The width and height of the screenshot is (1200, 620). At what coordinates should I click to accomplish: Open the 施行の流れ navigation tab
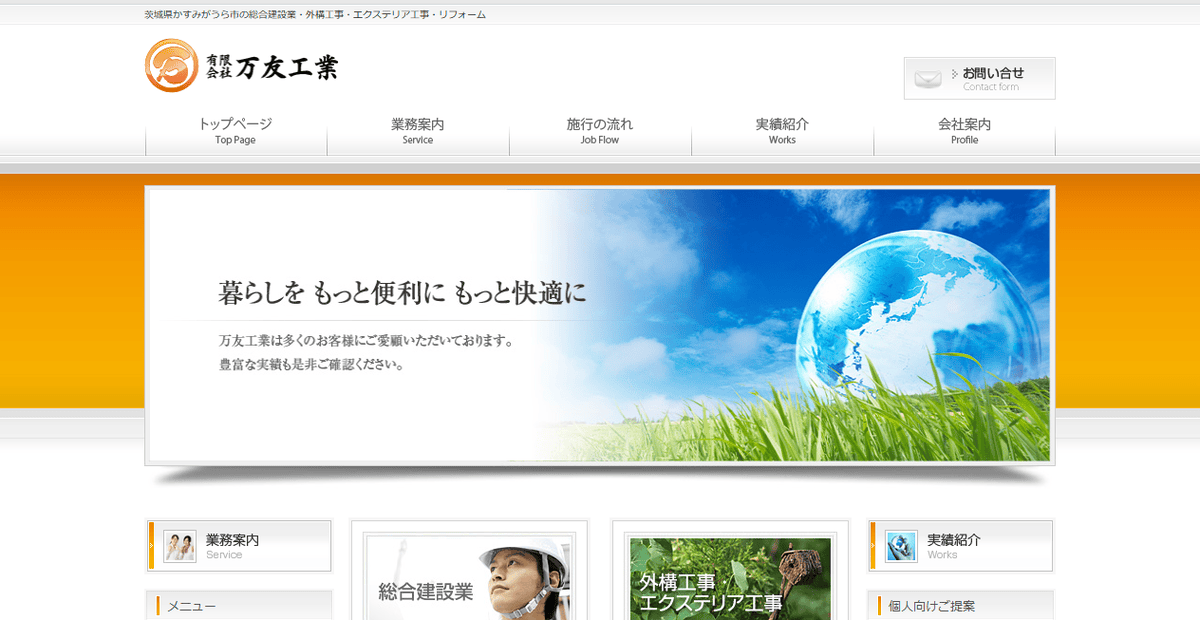coord(599,131)
